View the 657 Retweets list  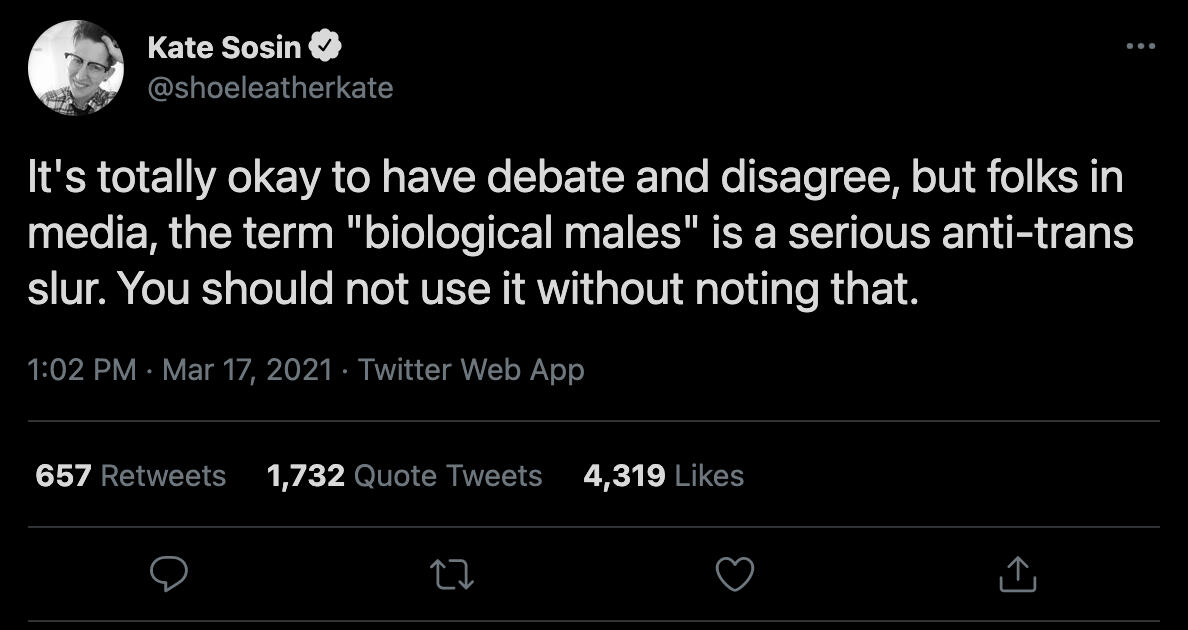coord(131,475)
